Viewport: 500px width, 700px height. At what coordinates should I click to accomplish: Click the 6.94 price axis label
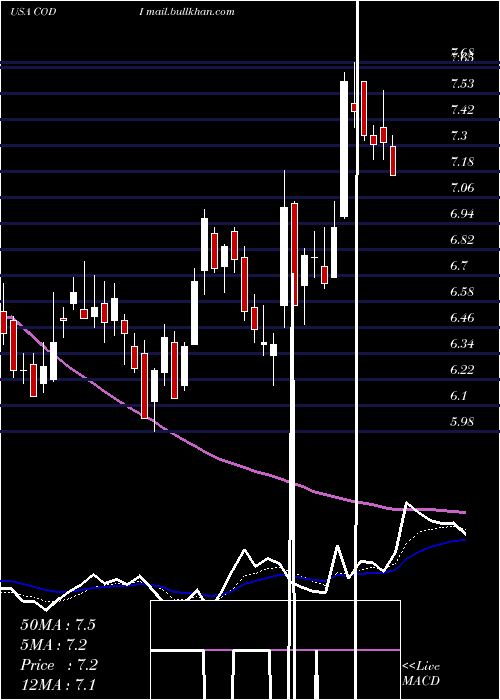click(x=462, y=213)
